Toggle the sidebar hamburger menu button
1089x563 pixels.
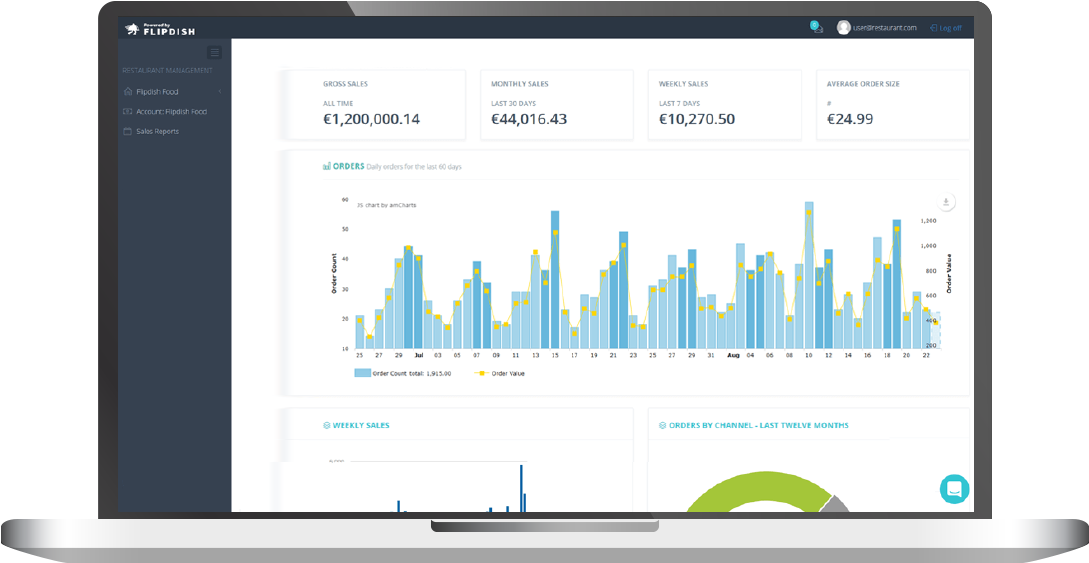pos(215,52)
